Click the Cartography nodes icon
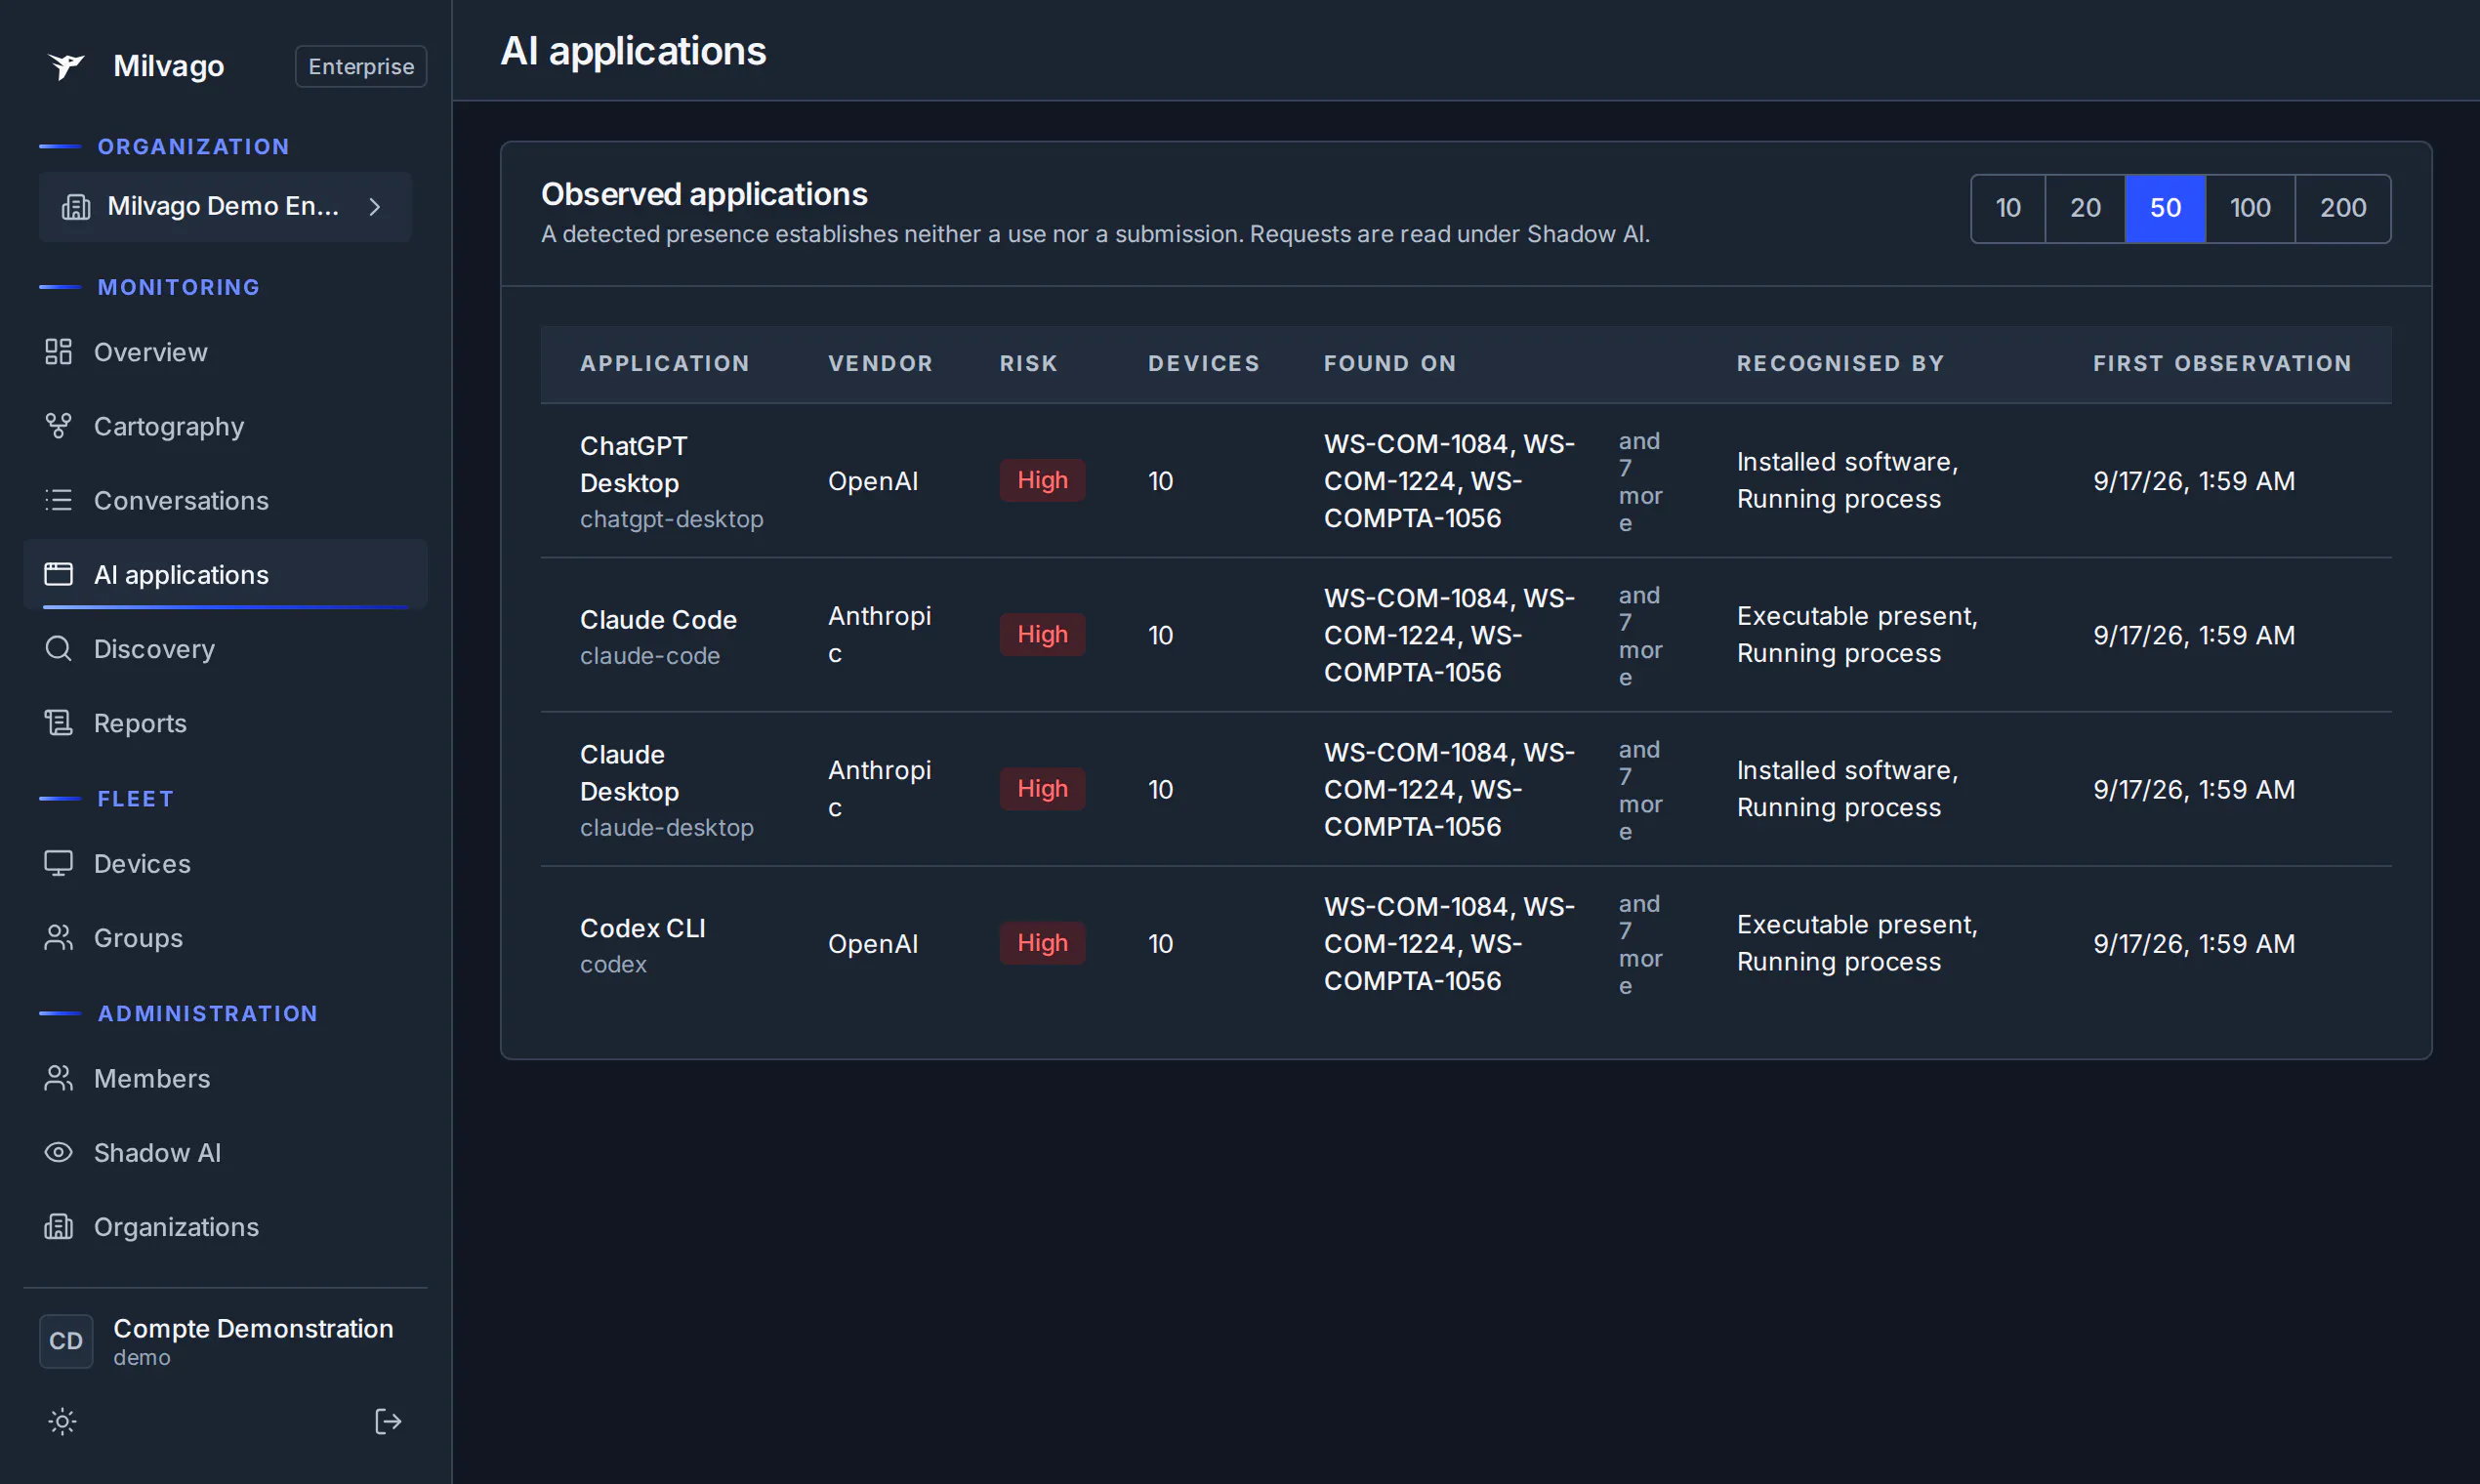This screenshot has height=1484, width=2480. (58, 426)
